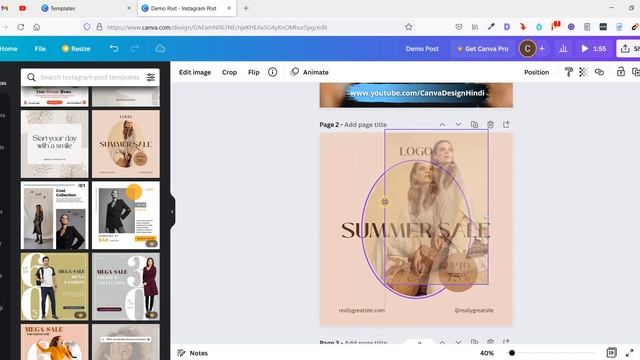The width and height of the screenshot is (640, 360).
Task: Open the Edit image panel
Action: coord(195,72)
